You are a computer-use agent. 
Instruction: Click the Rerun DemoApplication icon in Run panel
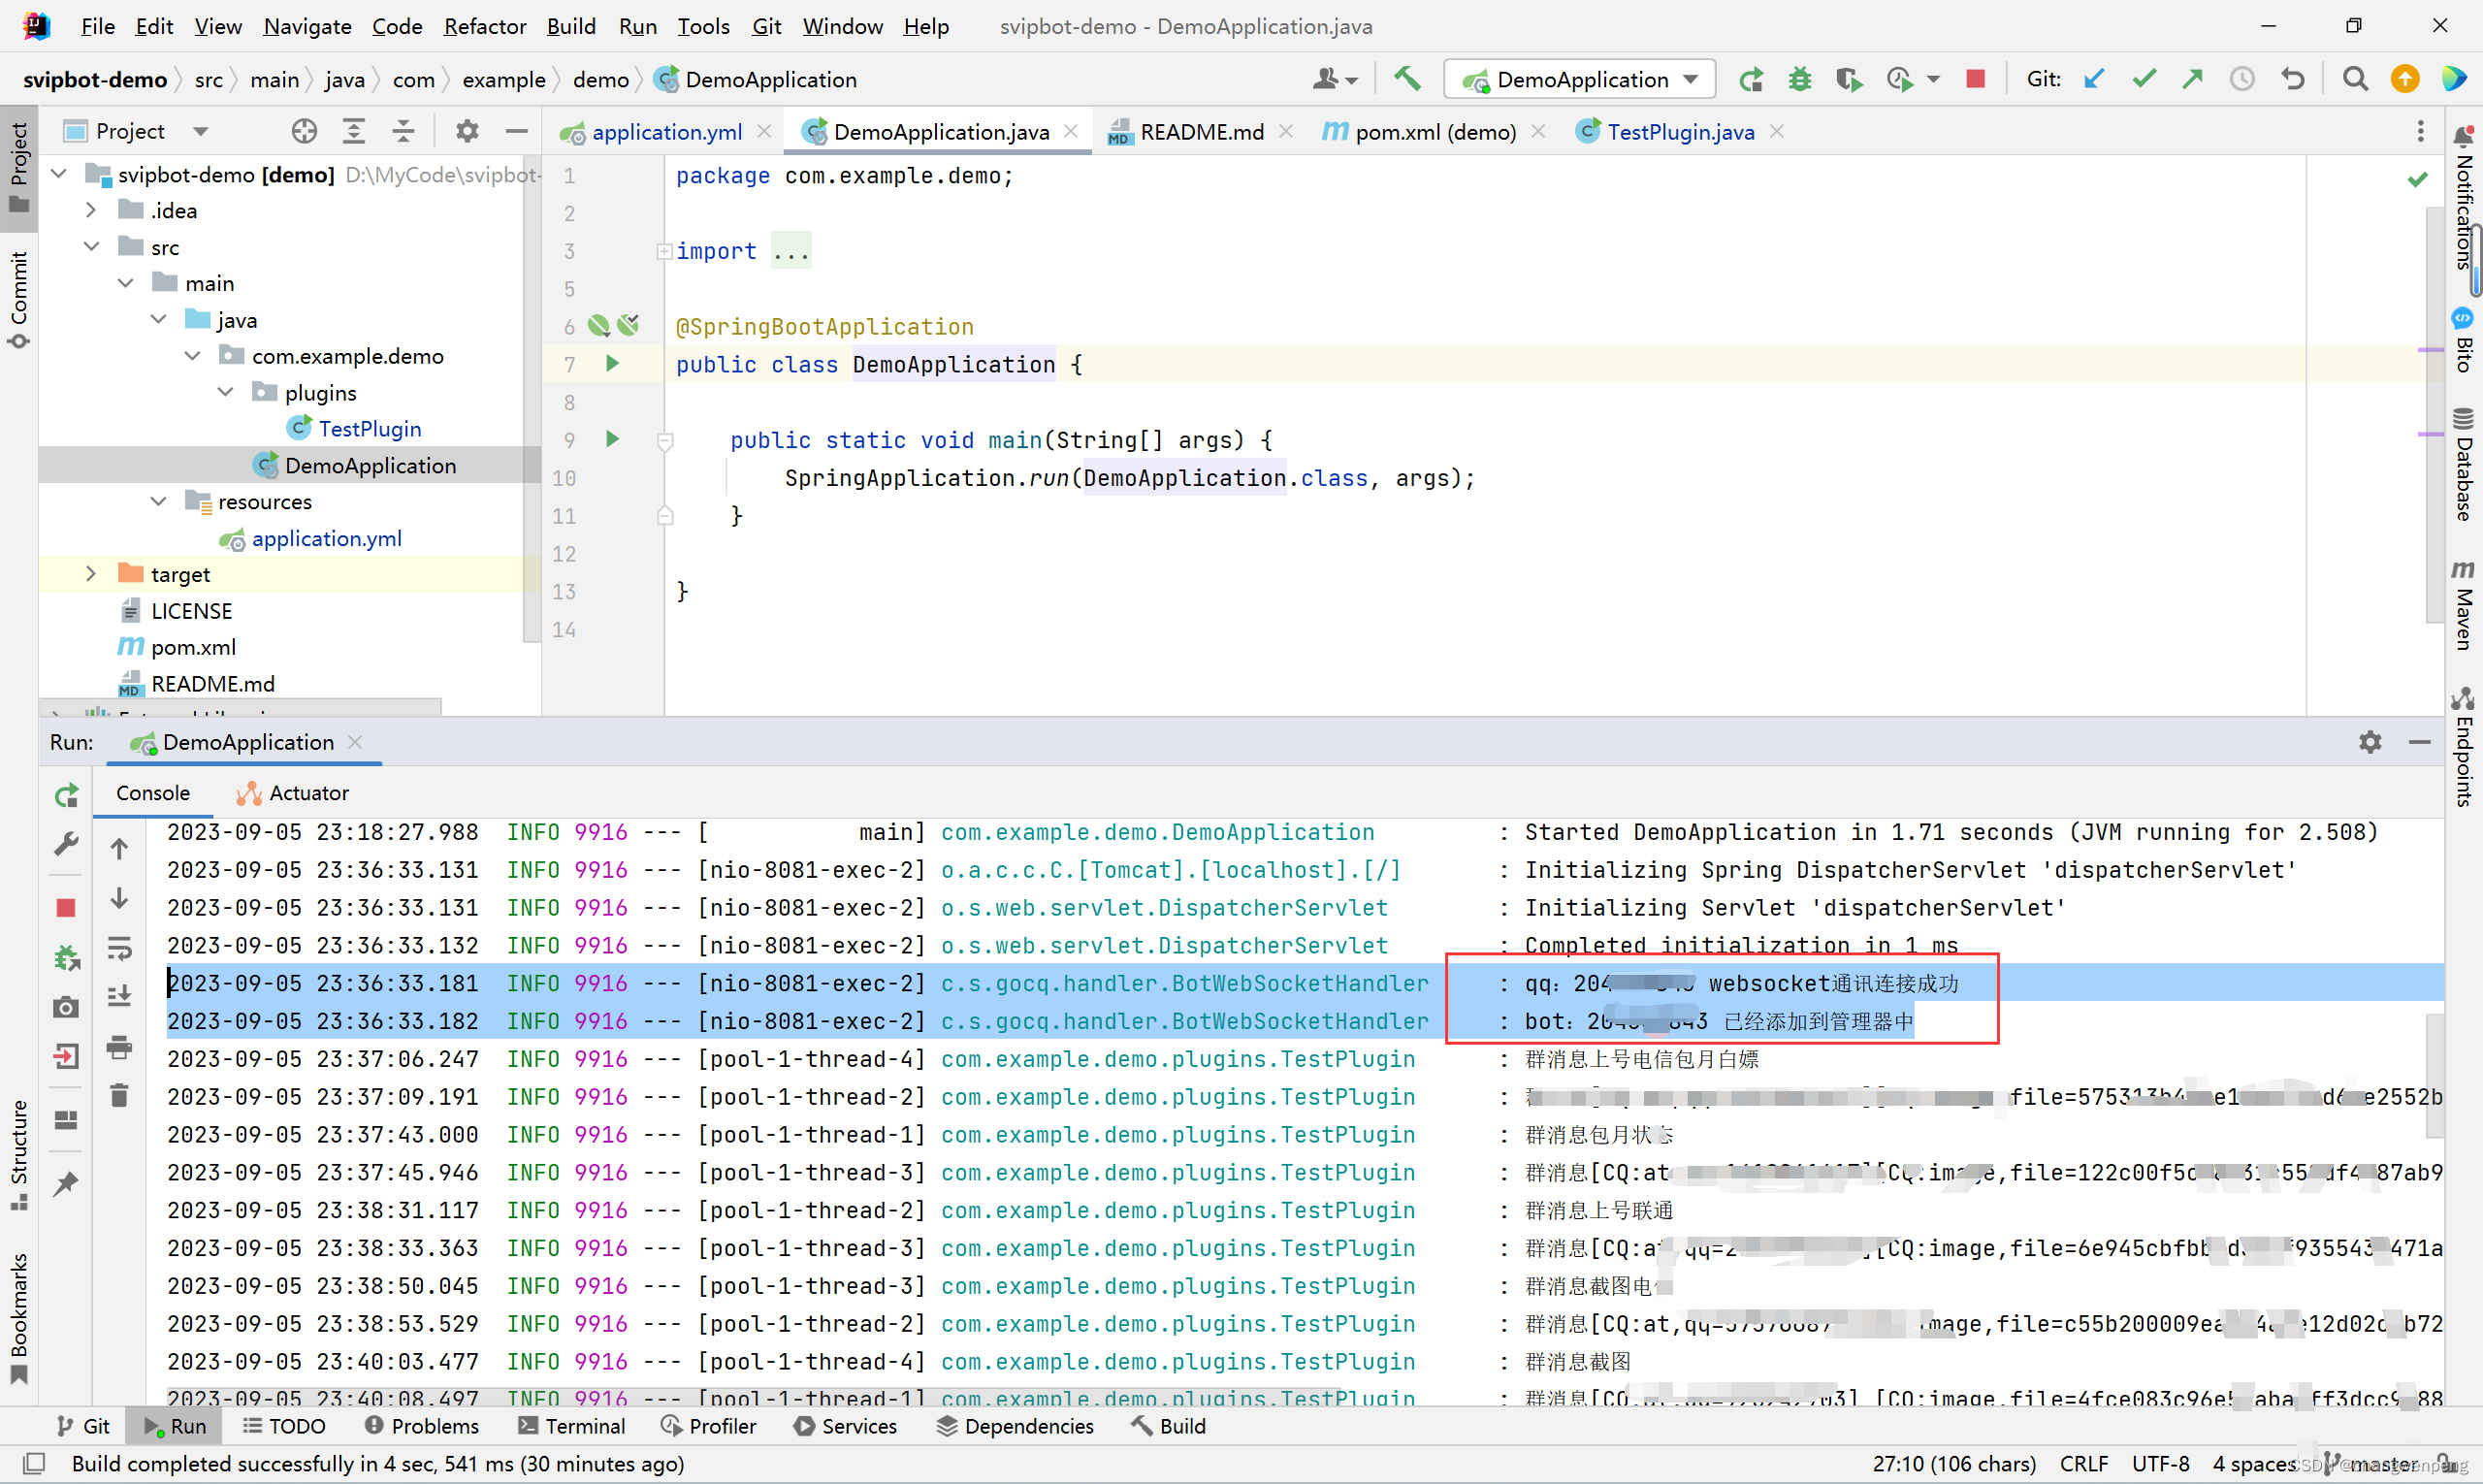click(x=66, y=795)
